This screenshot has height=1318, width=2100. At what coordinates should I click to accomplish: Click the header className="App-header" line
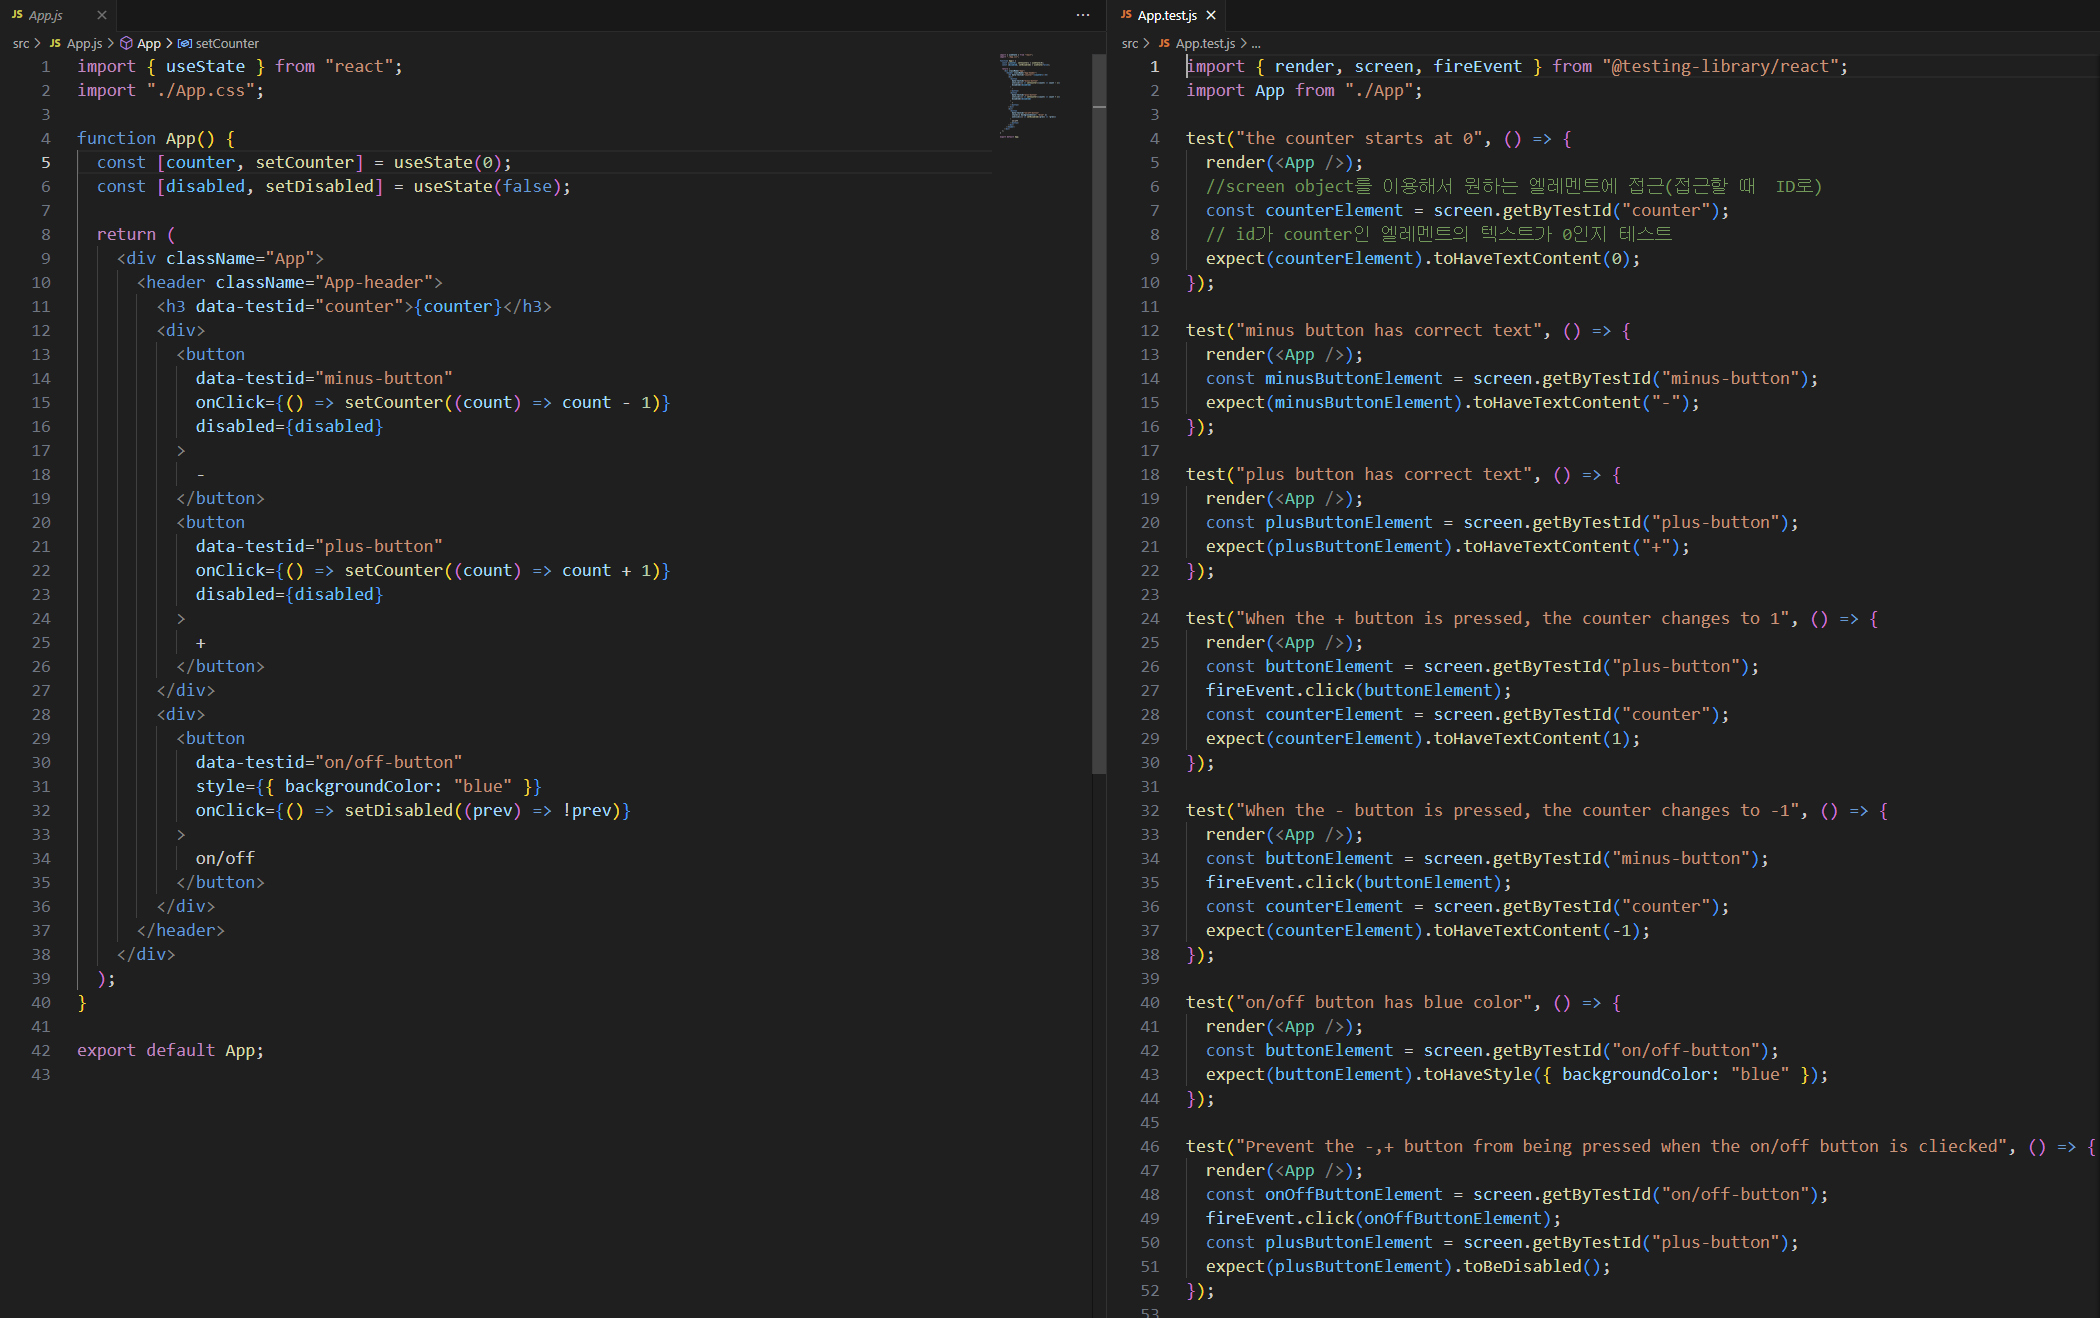[290, 282]
